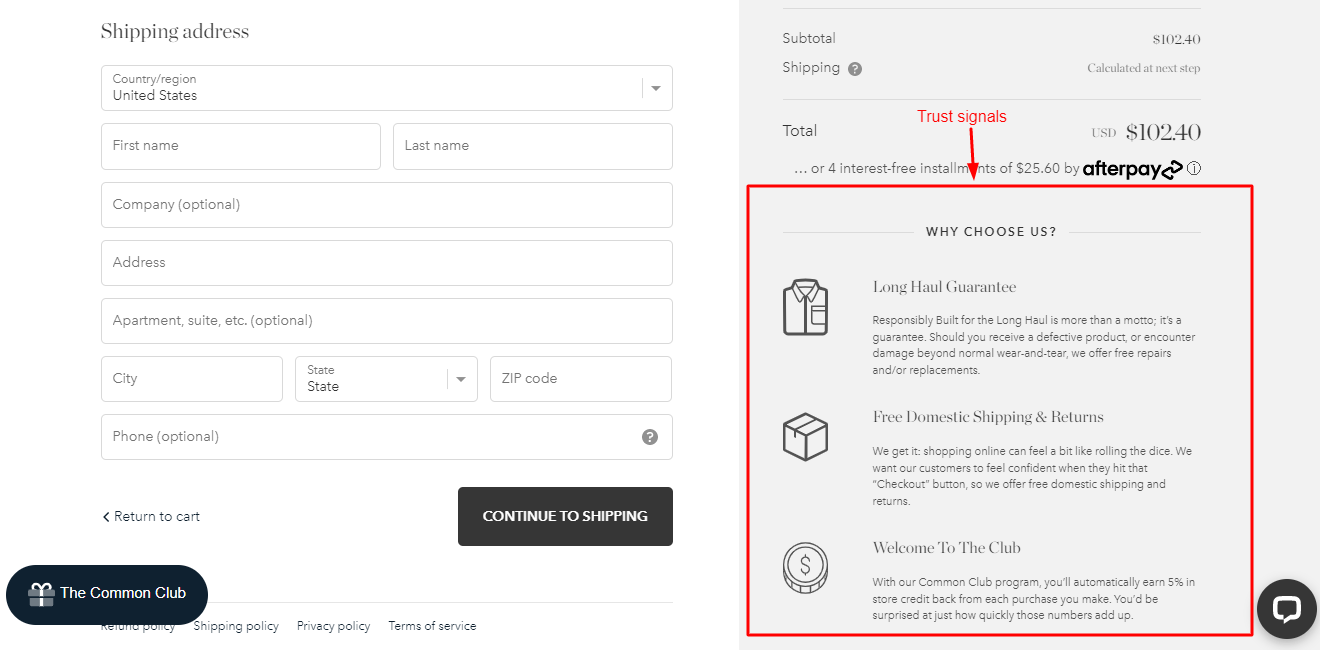Click the Address input field
This screenshot has height=650, width=1320.
[x=387, y=263]
